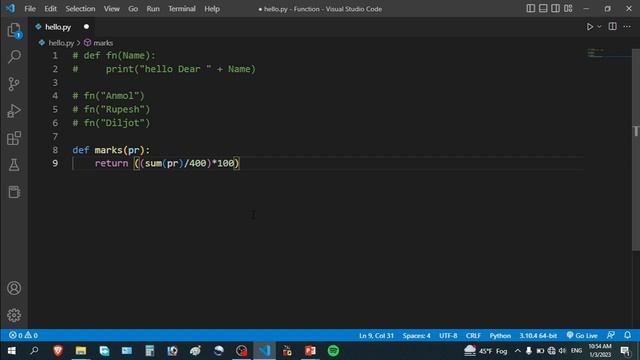The height and width of the screenshot is (360, 640).
Task: Open the View menu
Action: (x=111, y=9)
